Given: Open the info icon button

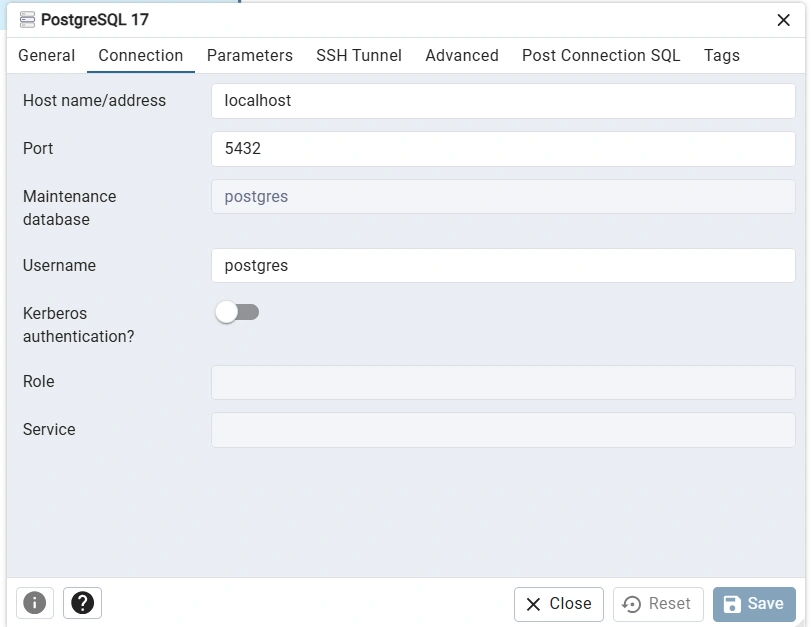Looking at the screenshot, I should [x=35, y=603].
